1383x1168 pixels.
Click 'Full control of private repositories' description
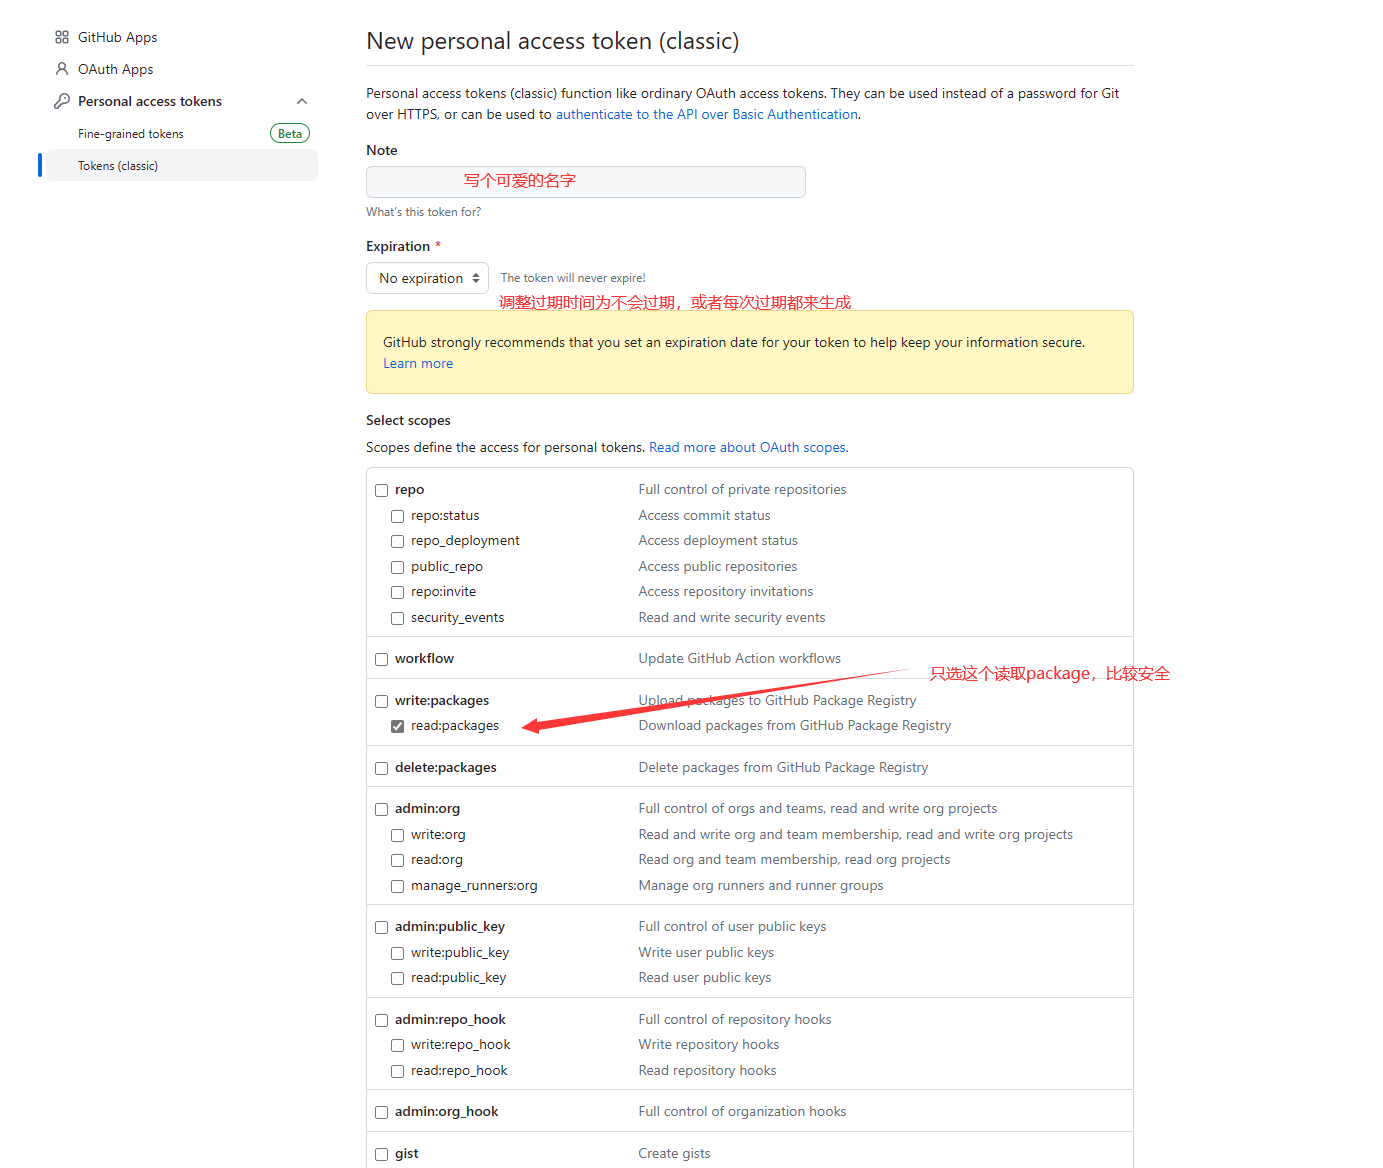pos(742,489)
